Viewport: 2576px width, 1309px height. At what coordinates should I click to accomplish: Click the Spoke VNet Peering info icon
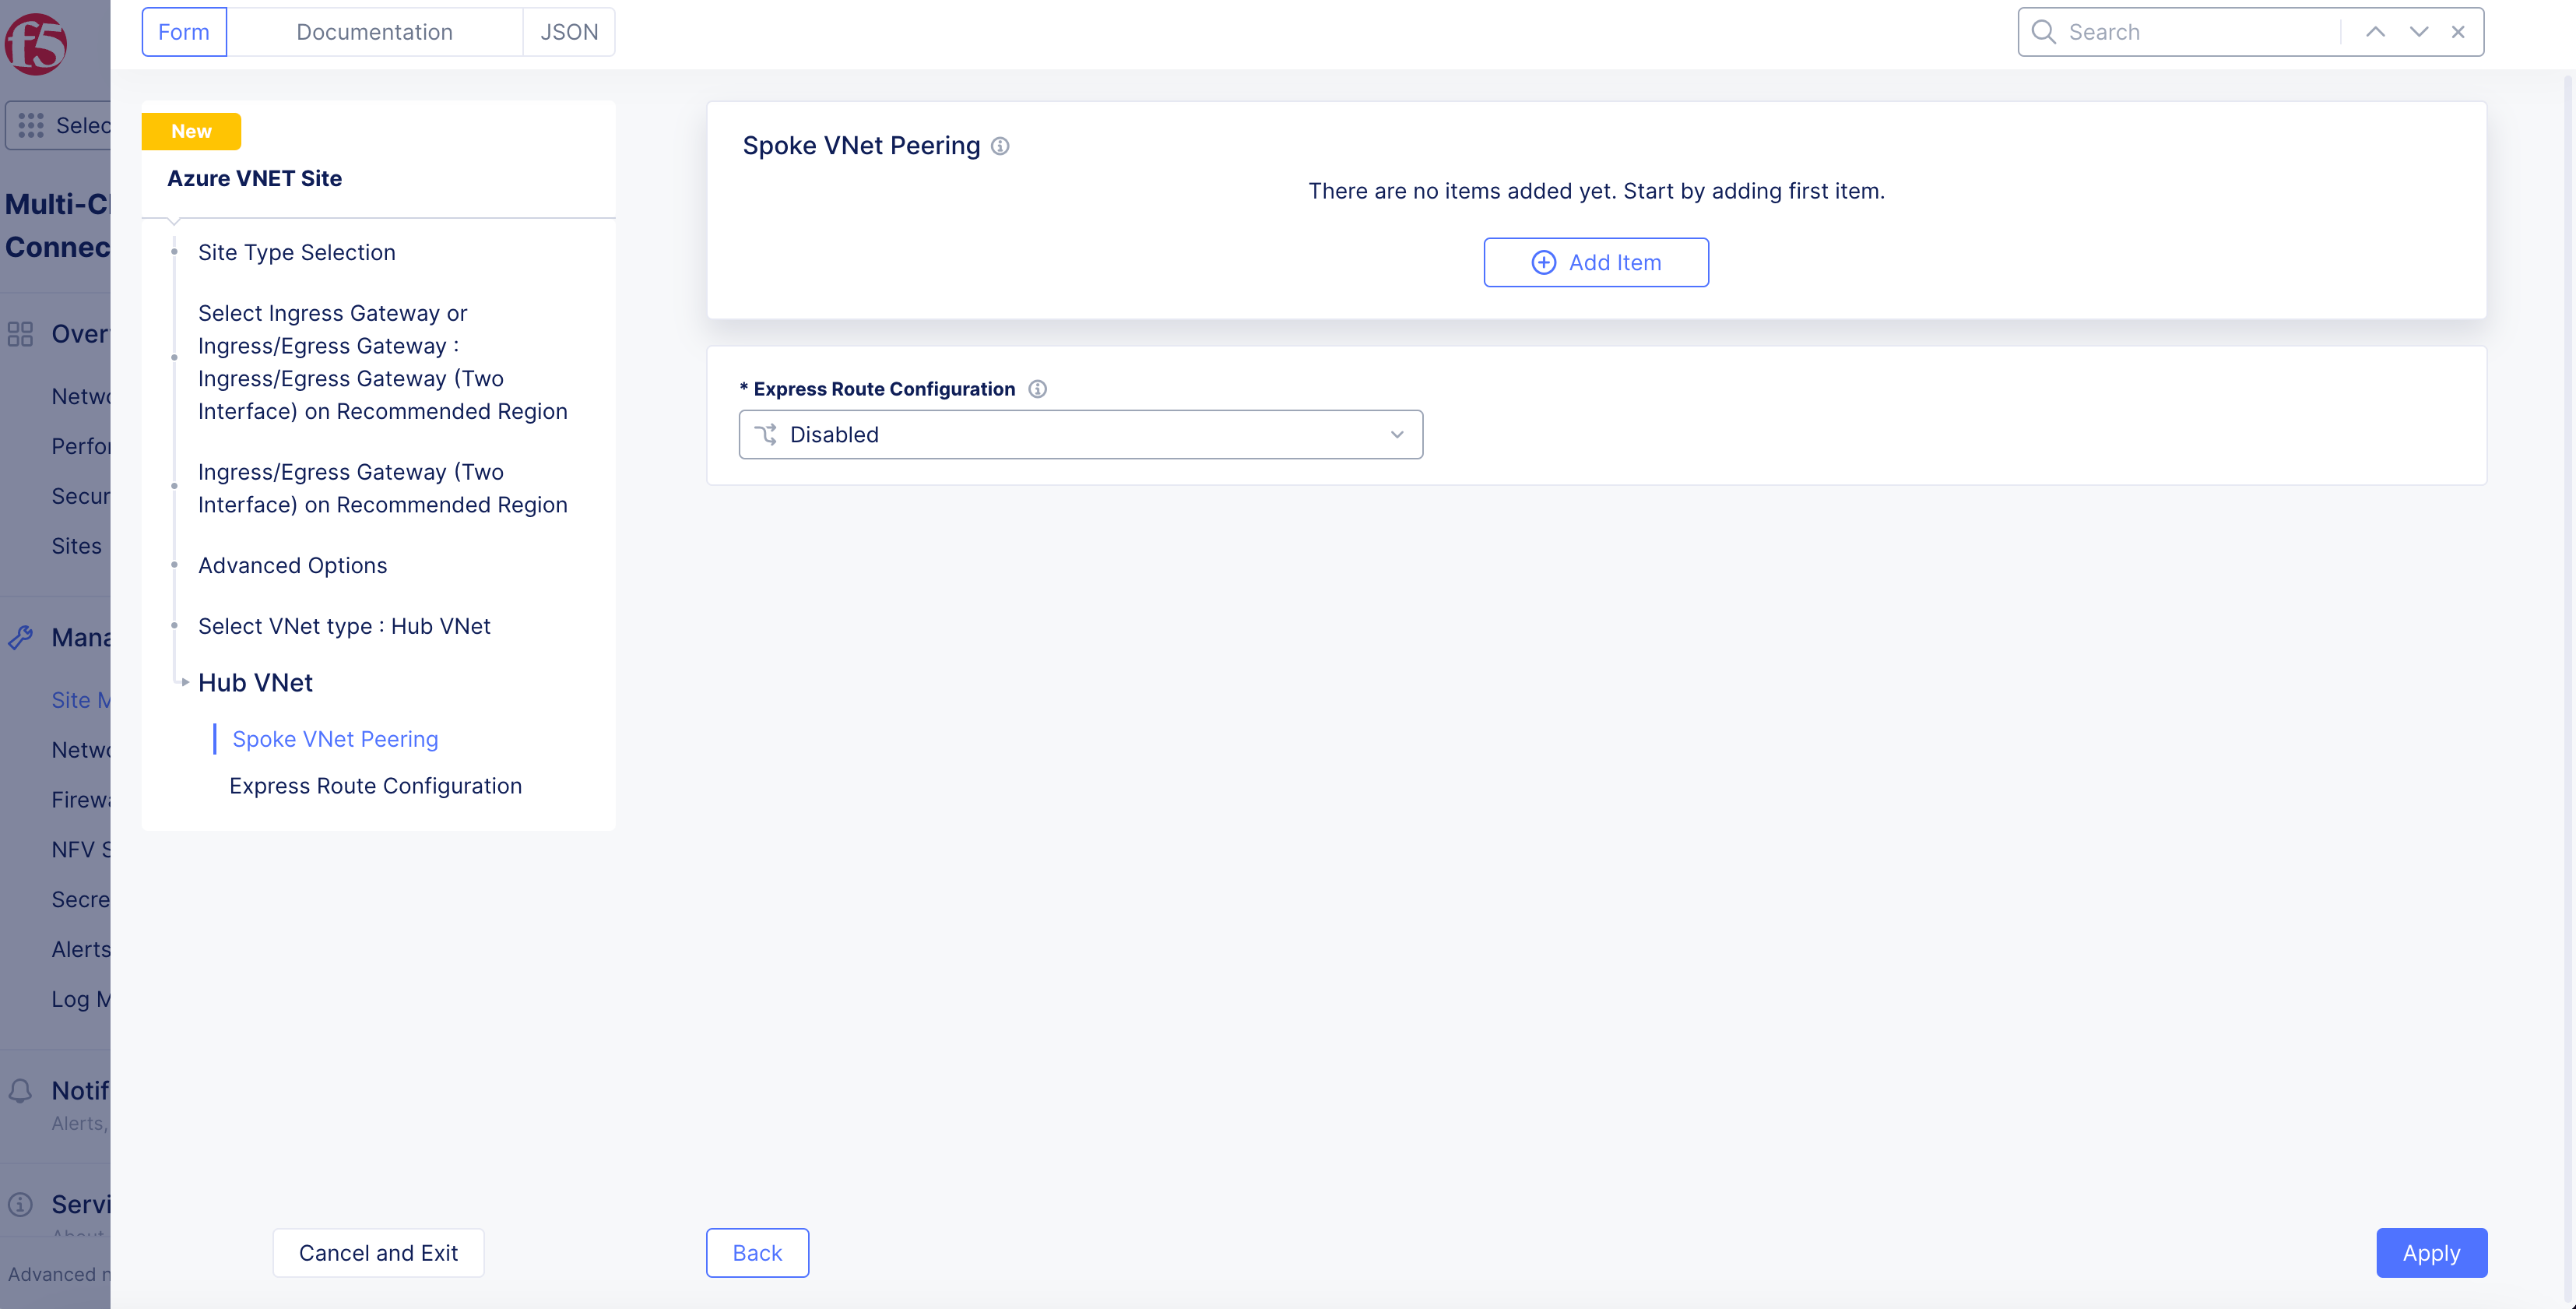(x=1000, y=146)
